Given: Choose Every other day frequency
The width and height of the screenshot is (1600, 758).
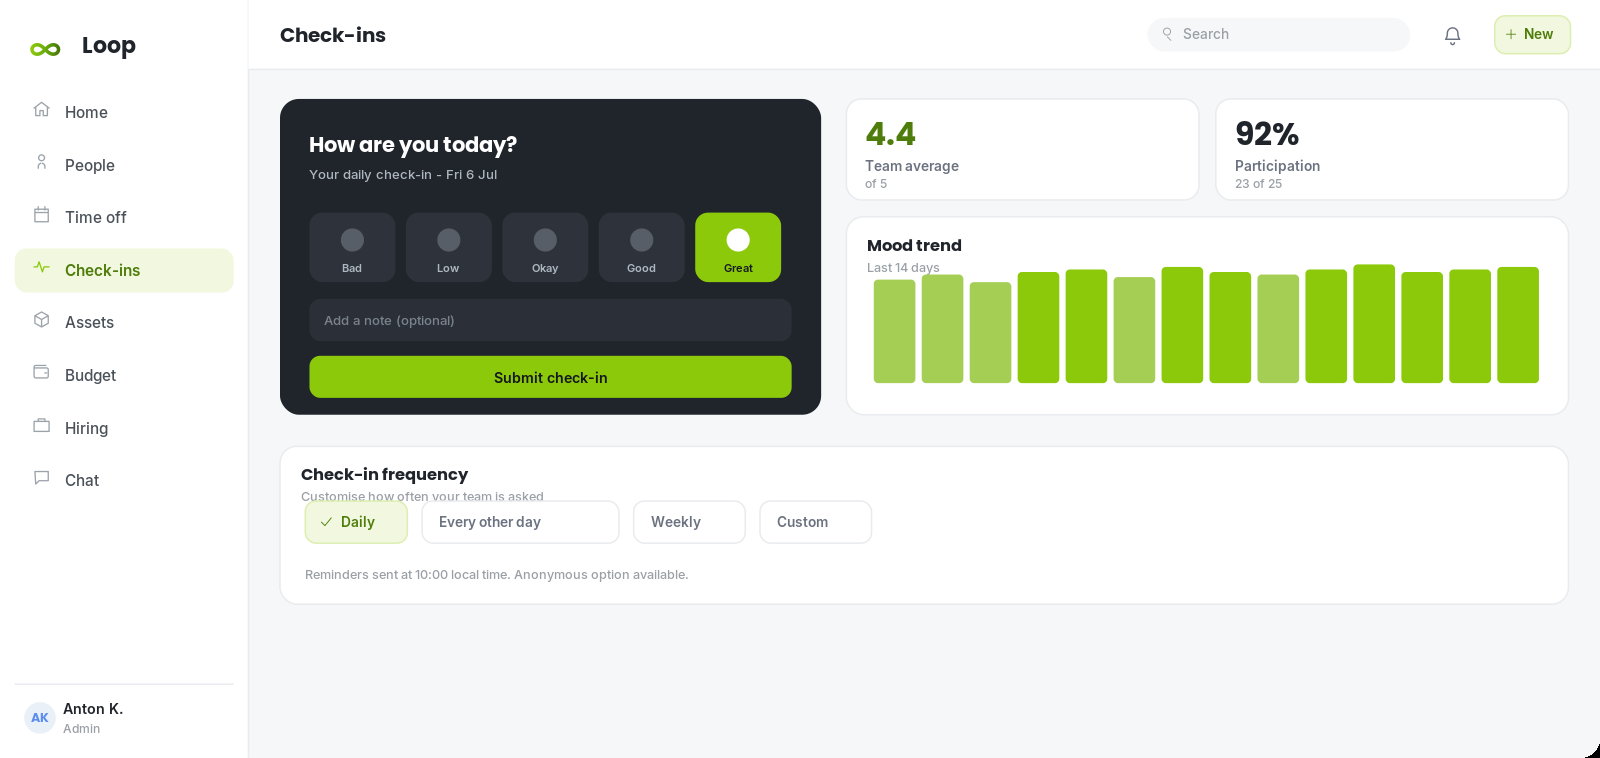Looking at the screenshot, I should coord(520,522).
